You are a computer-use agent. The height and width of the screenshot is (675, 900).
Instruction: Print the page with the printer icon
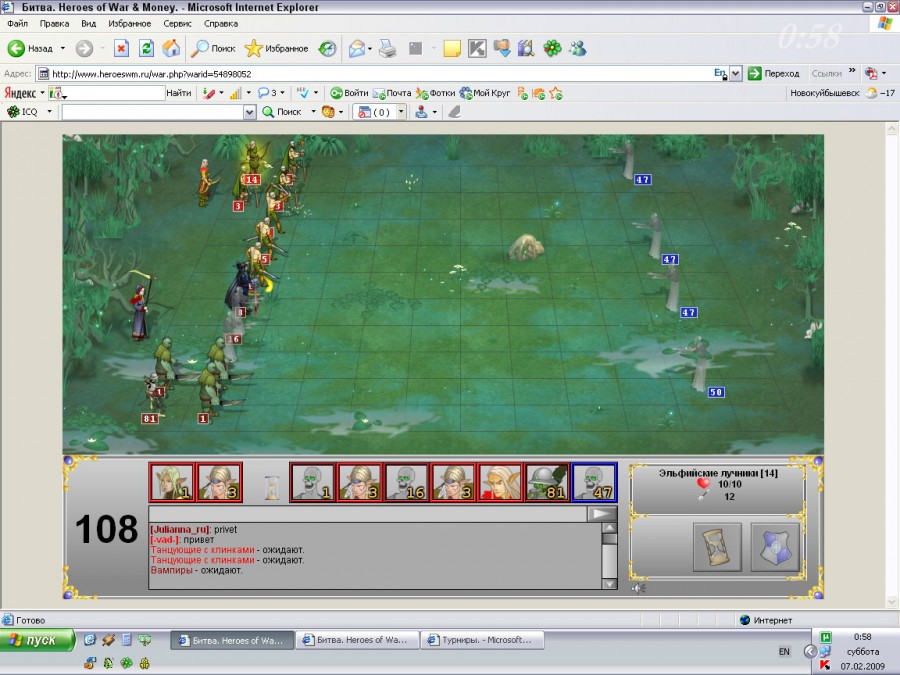click(x=388, y=49)
